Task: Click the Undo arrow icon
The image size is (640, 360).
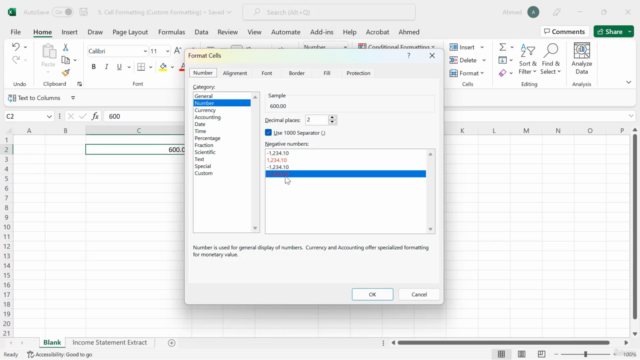Action: tap(16, 47)
